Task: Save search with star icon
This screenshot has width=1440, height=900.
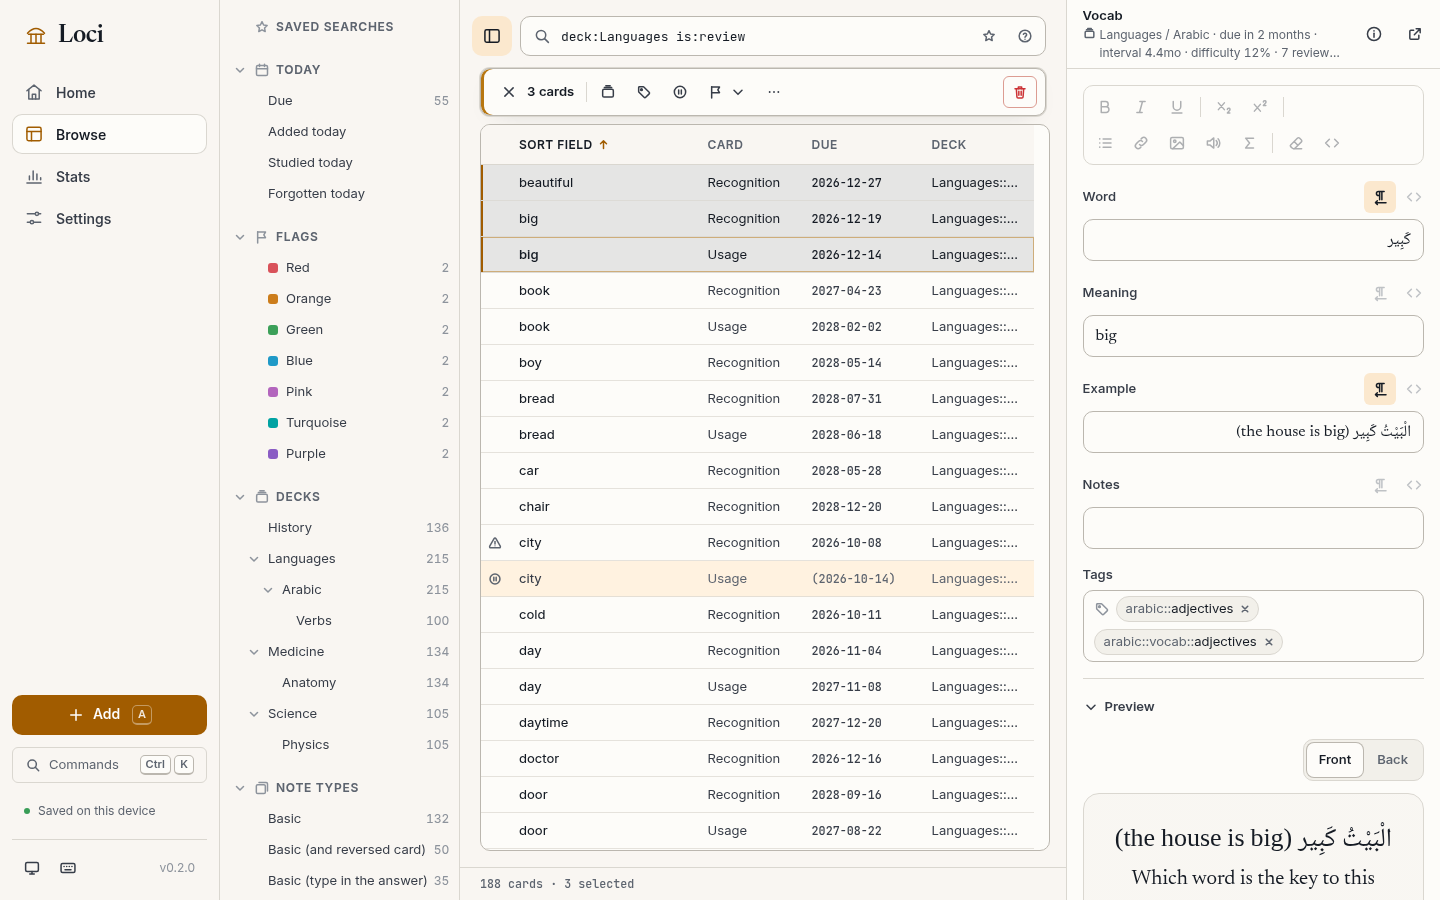Action: coord(989,36)
